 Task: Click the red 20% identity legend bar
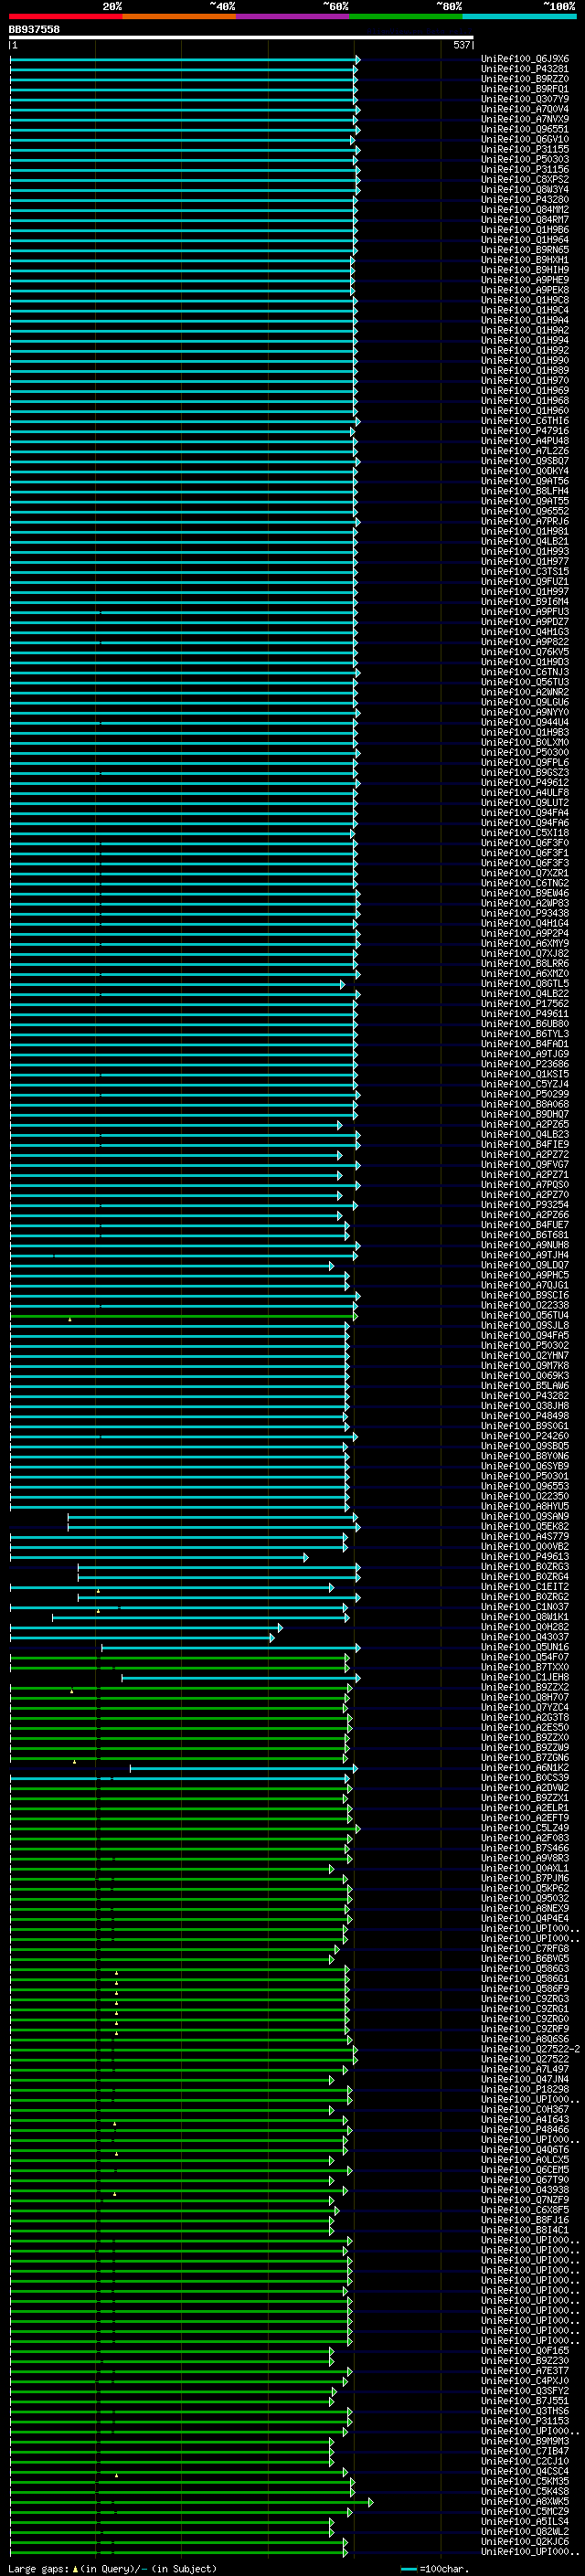[66, 17]
